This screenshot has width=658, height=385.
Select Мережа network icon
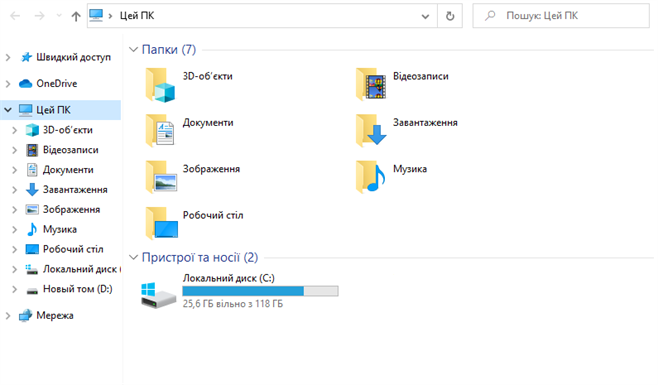click(26, 315)
